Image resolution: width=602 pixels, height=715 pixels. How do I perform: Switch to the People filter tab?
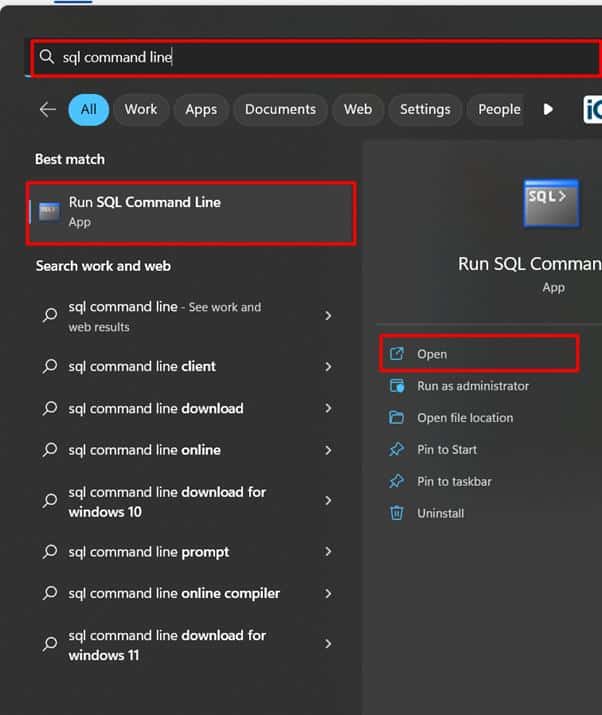499,109
